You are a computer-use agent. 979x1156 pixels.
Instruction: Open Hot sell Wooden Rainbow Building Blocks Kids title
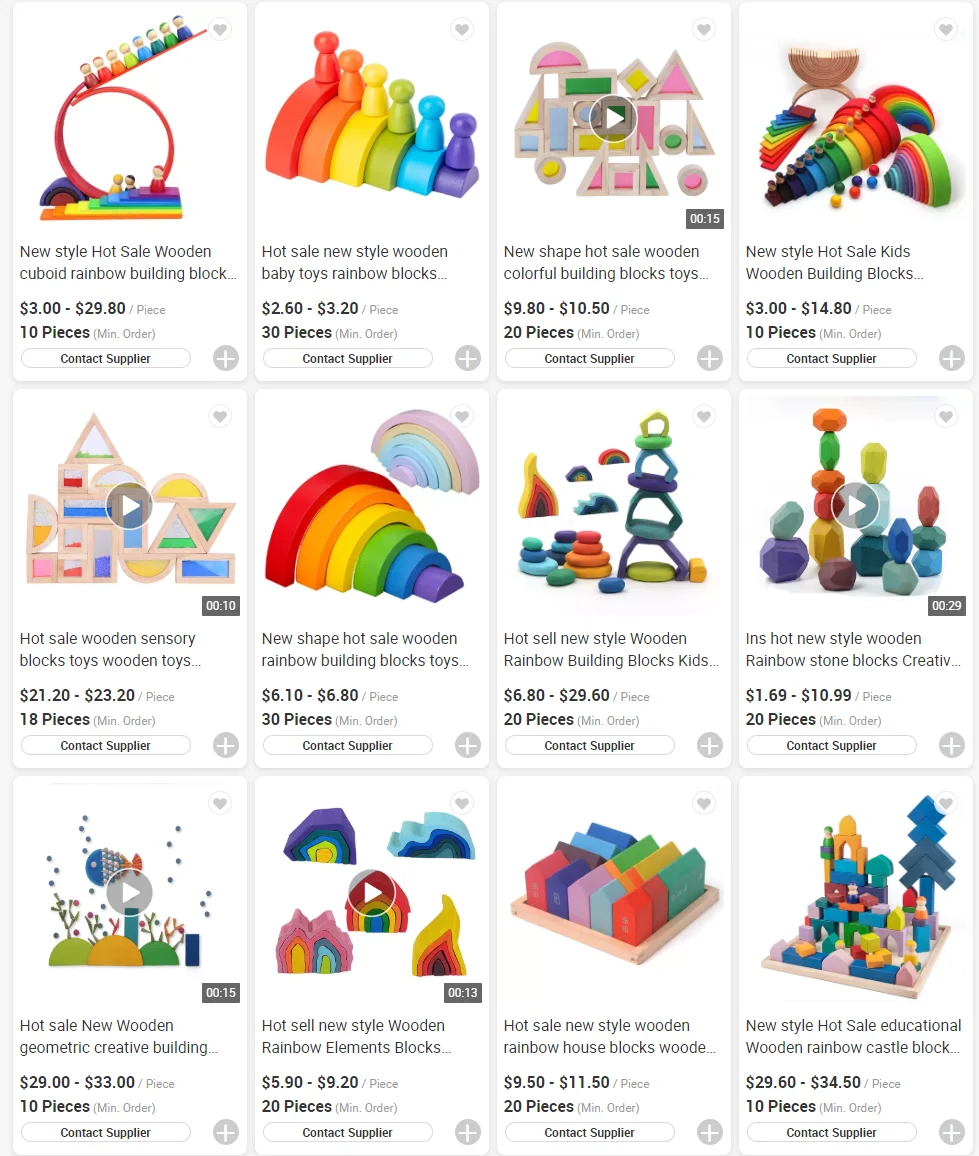(611, 650)
